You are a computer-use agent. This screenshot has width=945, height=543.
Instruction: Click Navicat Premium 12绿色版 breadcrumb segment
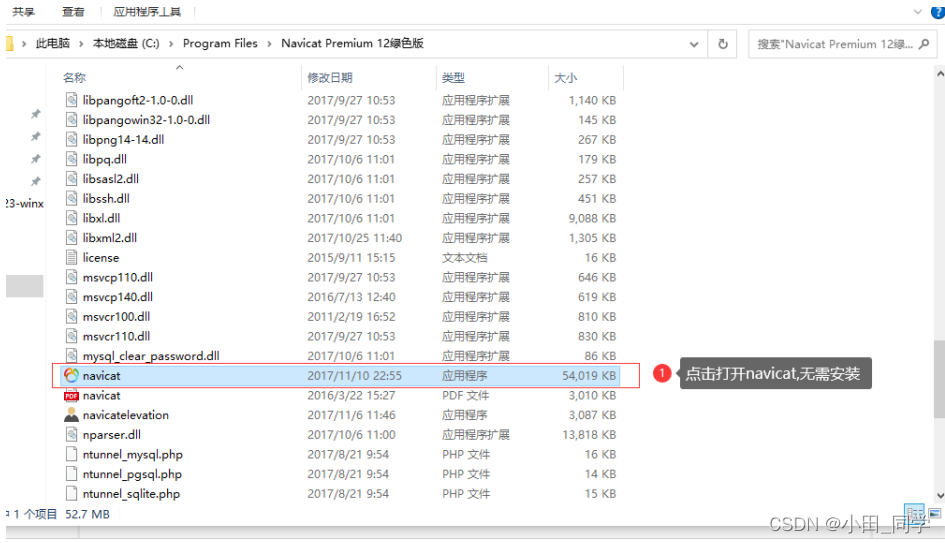pos(353,43)
